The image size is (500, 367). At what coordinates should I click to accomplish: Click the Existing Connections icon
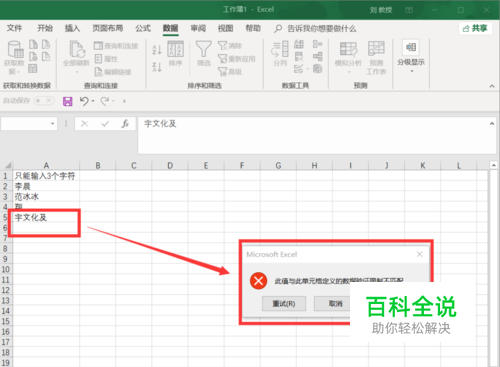[x=46, y=57]
